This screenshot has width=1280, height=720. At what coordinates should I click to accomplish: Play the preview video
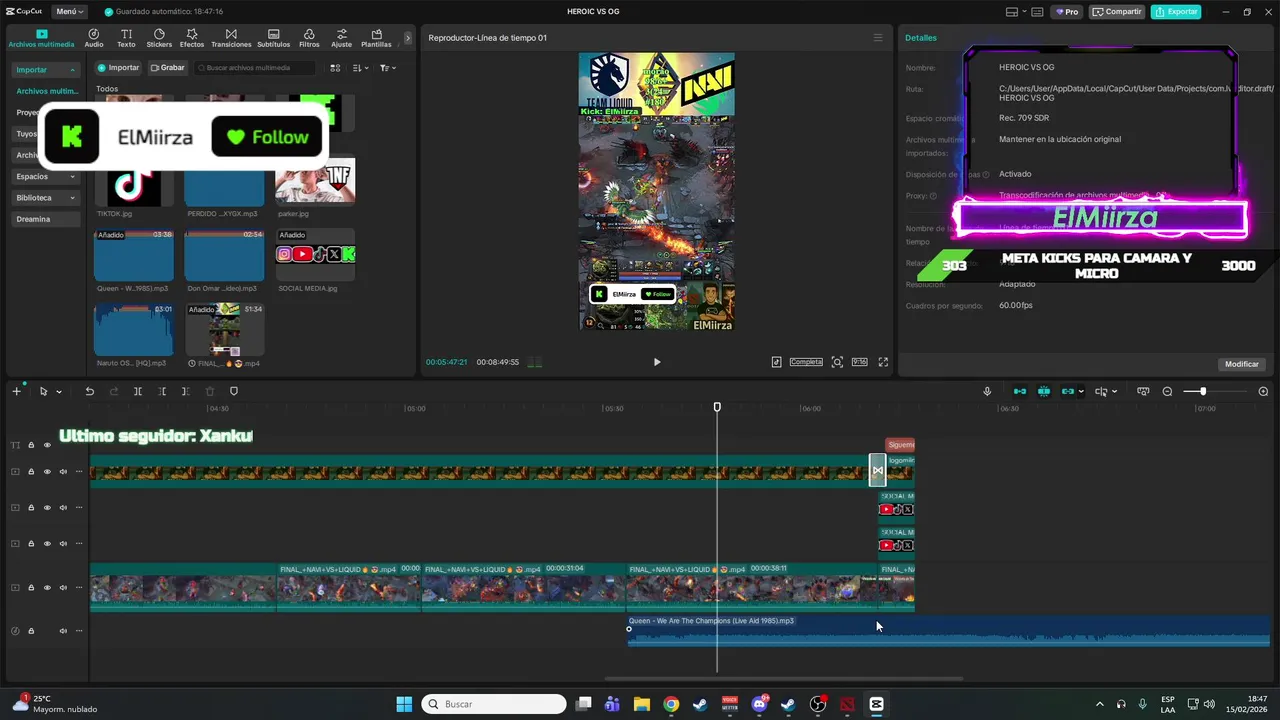[657, 362]
